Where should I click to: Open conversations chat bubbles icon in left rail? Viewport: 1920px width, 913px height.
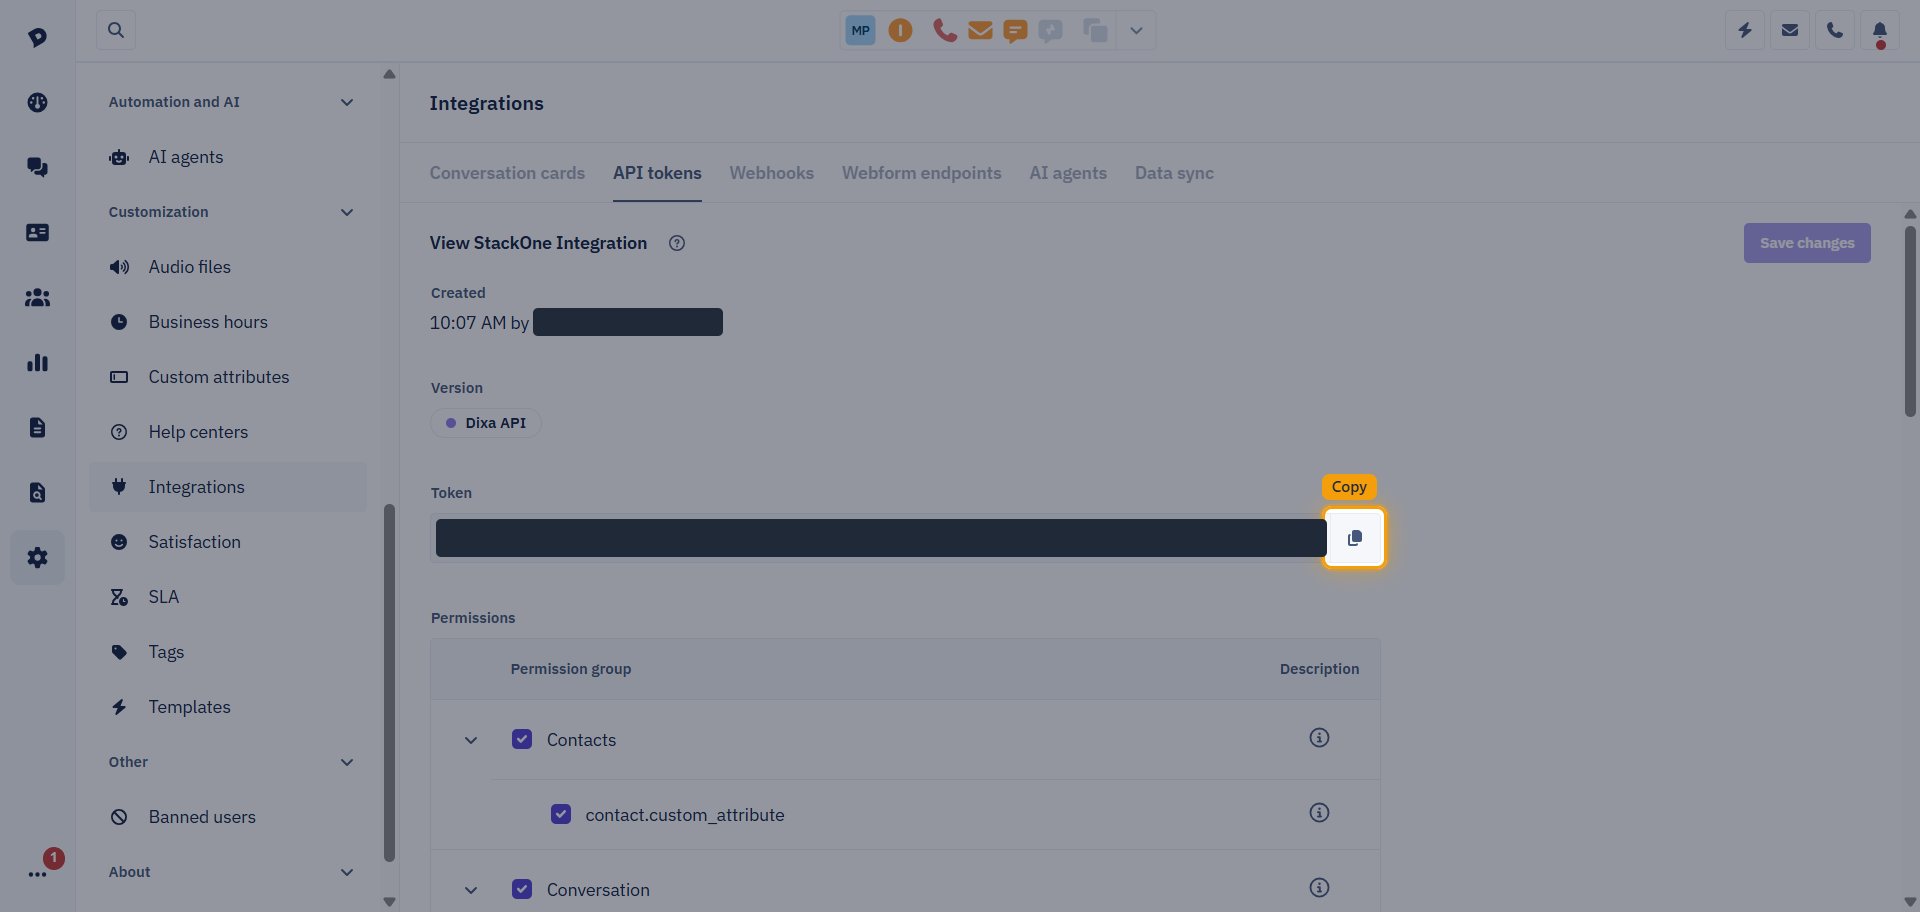(x=37, y=167)
